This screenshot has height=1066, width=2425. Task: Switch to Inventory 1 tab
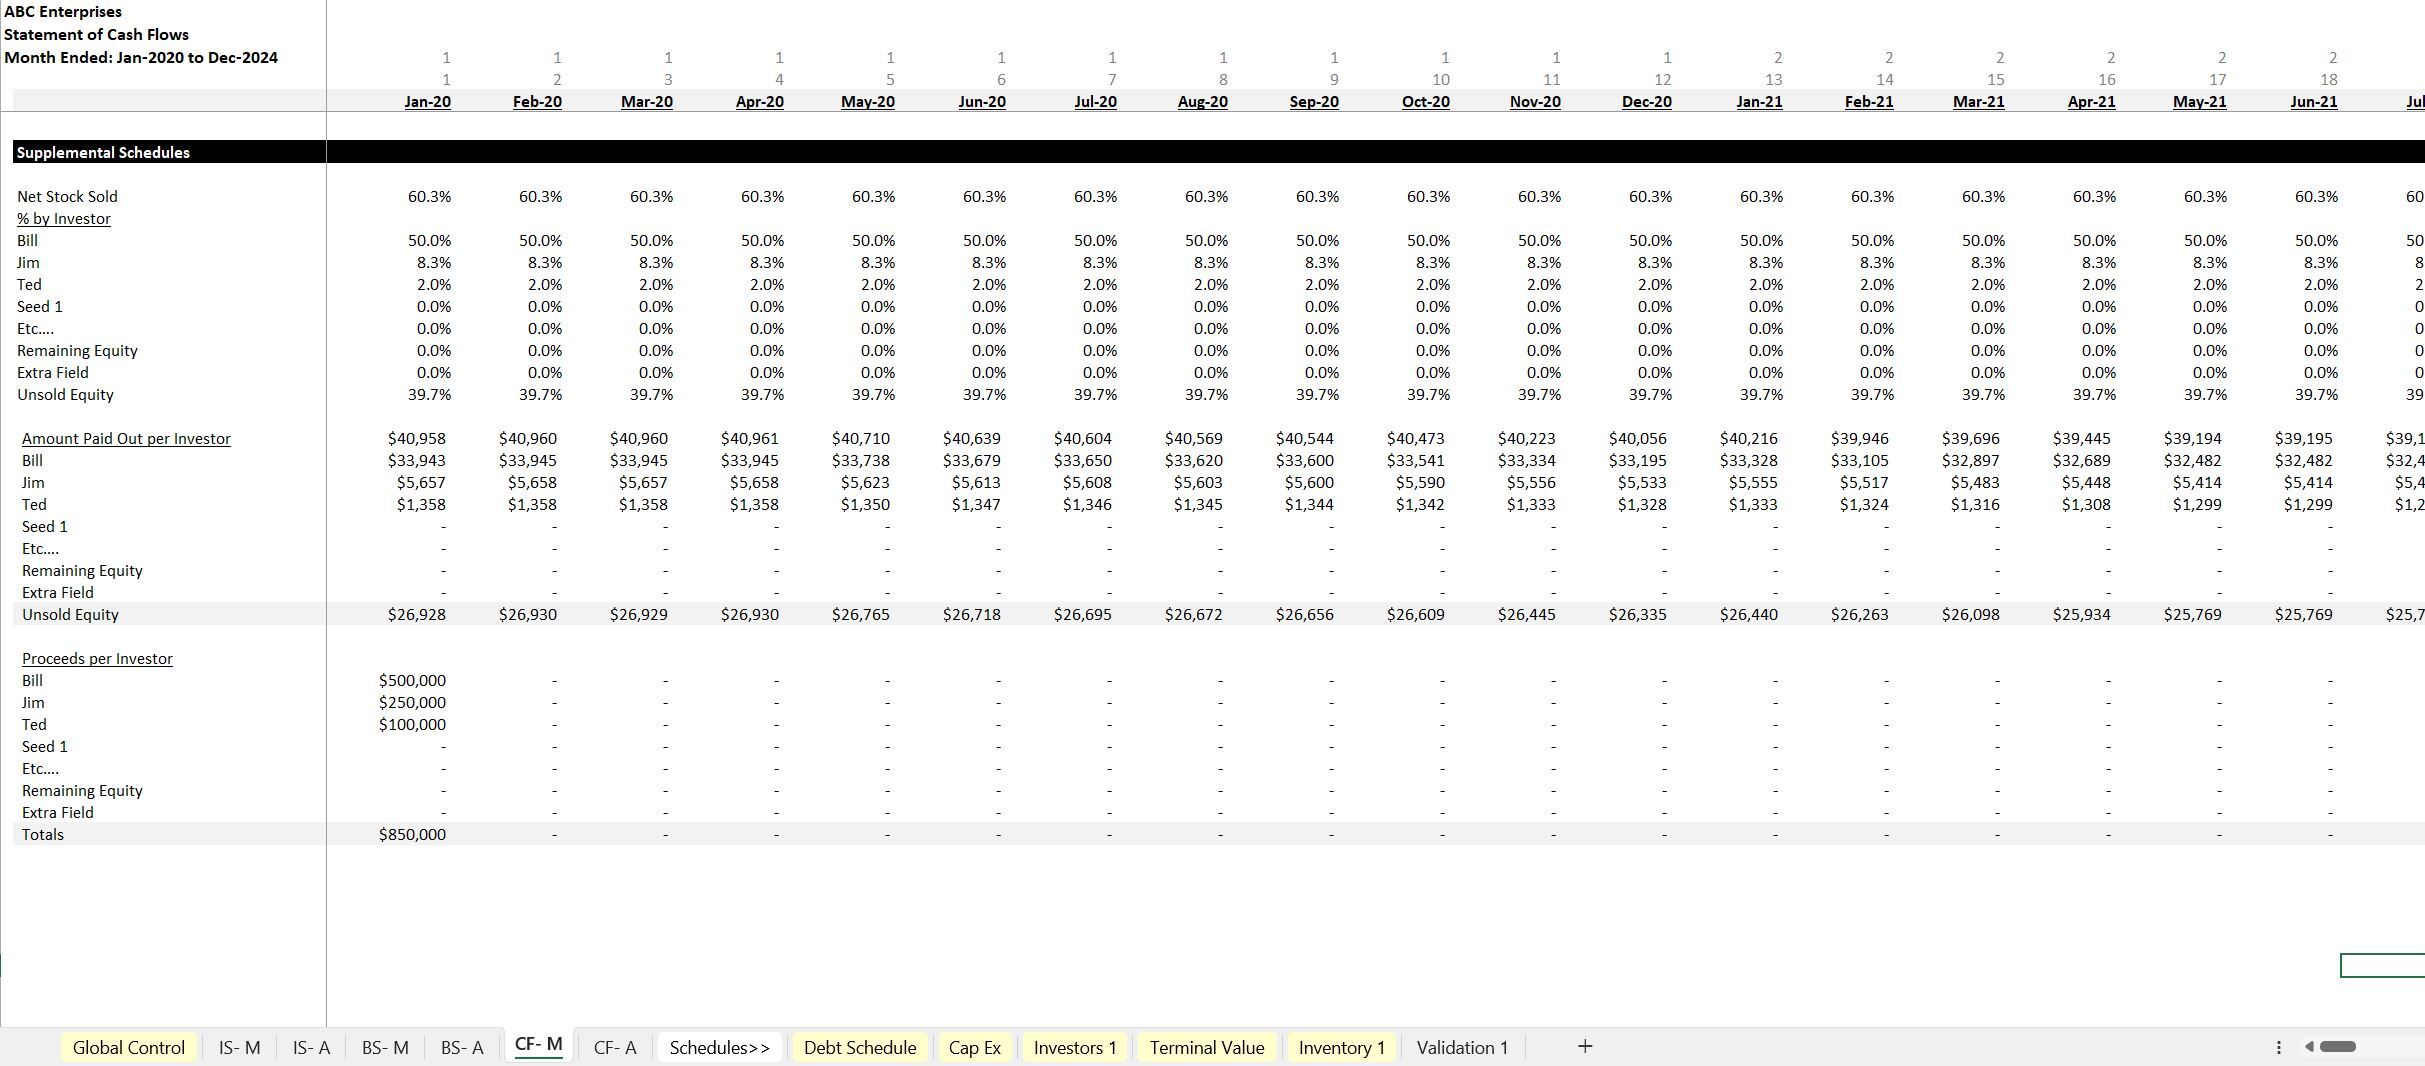tap(1342, 1047)
